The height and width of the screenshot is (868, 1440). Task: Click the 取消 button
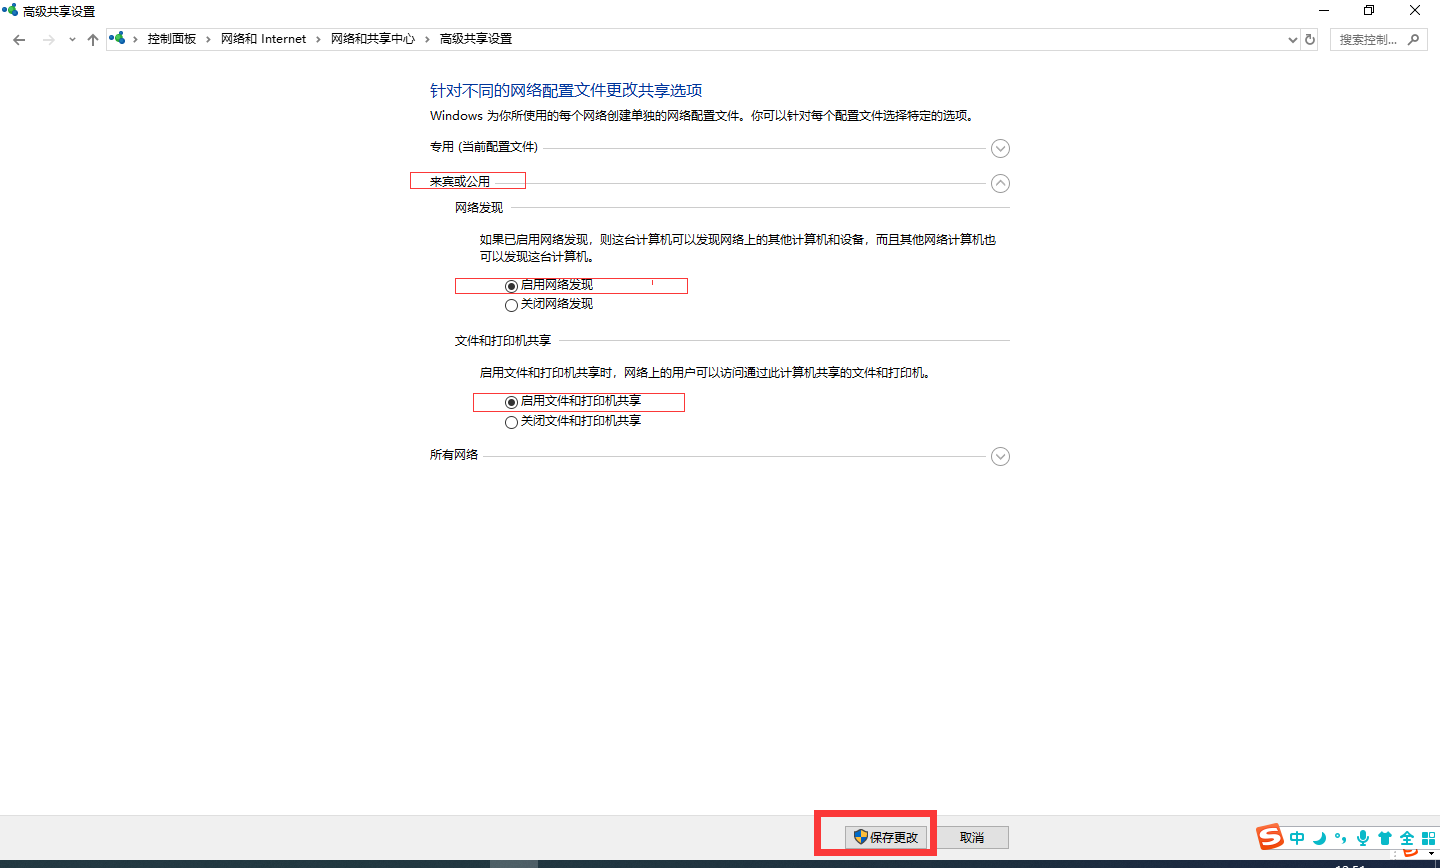[x=972, y=837]
